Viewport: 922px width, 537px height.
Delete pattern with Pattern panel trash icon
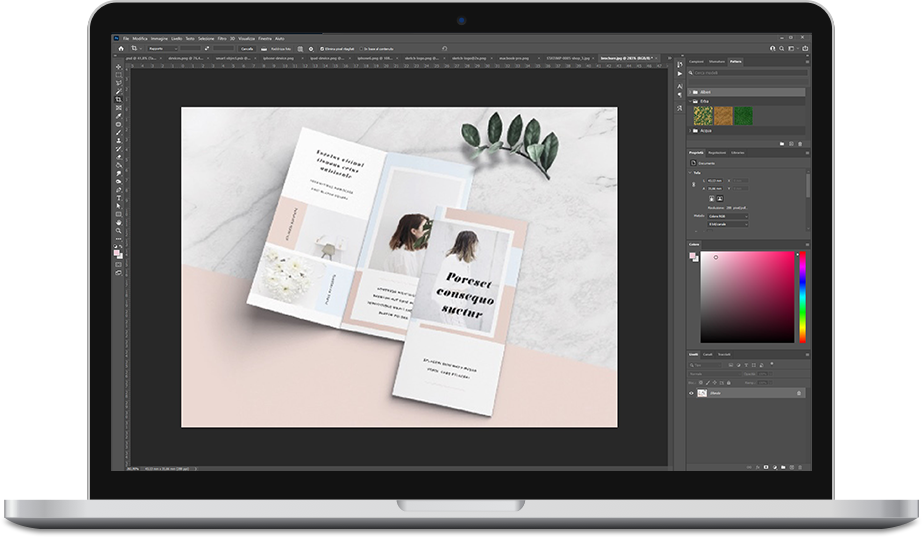(x=800, y=144)
